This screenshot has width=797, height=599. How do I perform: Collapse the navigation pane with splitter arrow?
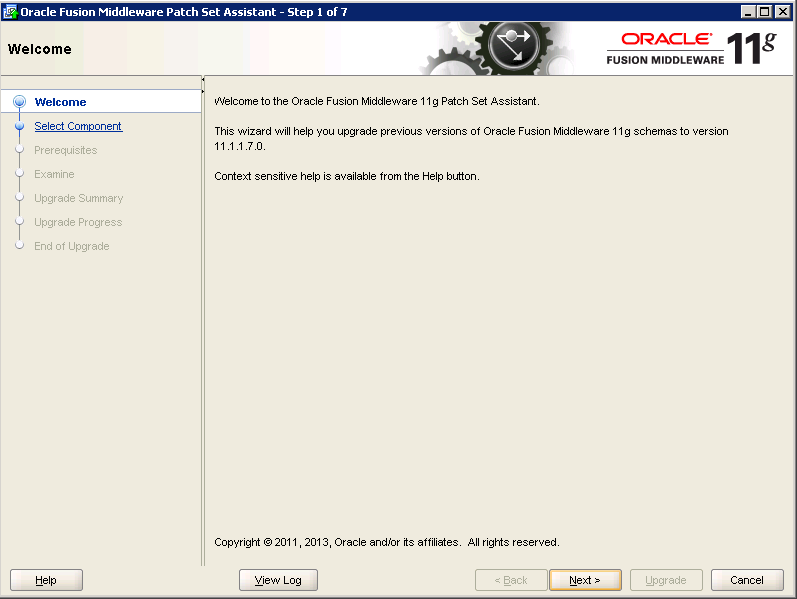pos(203,79)
